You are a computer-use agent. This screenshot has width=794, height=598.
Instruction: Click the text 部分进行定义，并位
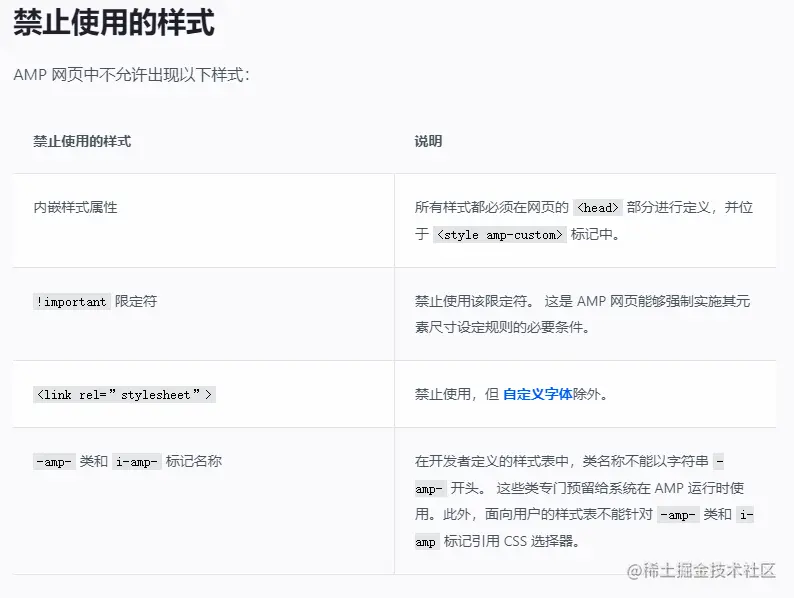point(690,207)
